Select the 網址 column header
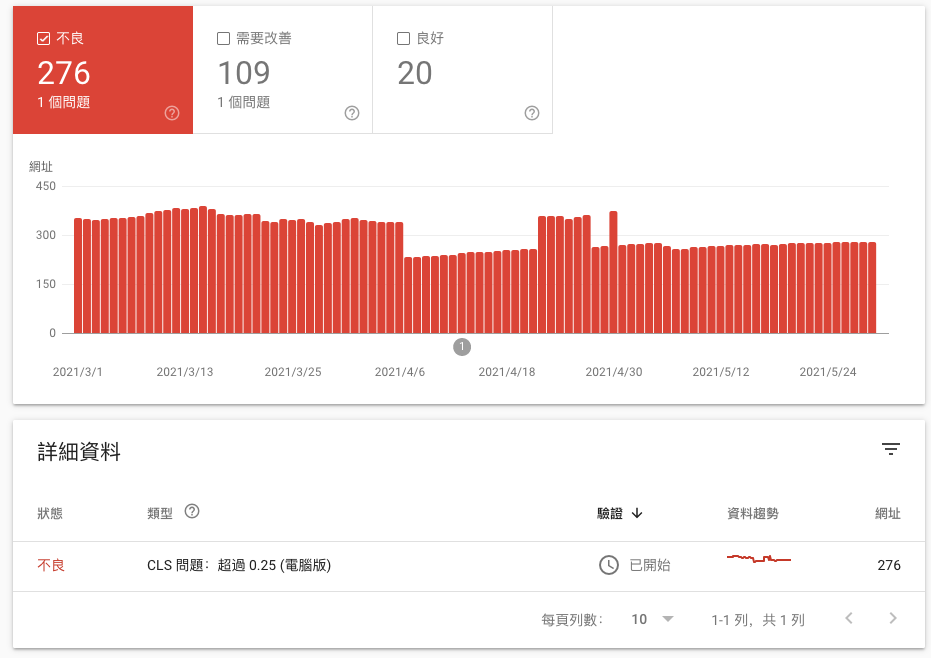Screen dimensions: 931x658 (887, 513)
